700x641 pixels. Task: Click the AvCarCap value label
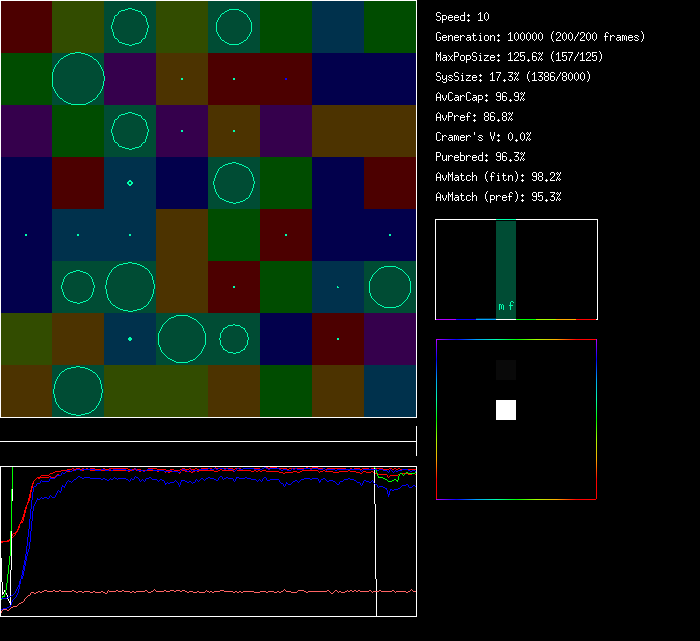pyautogui.click(x=480, y=97)
